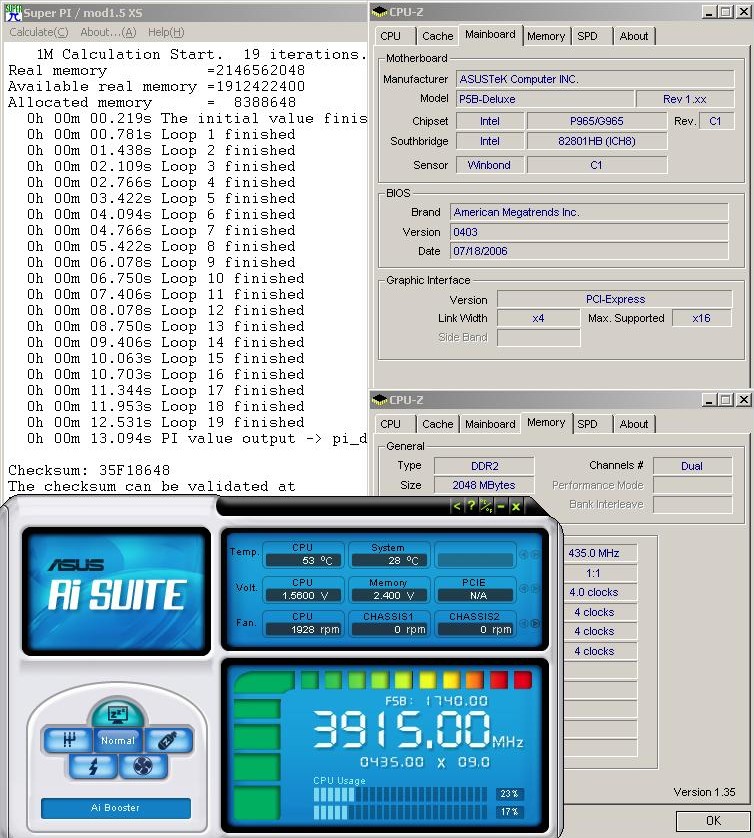
Task: Click the BIOS version field '0403'
Action: tap(589, 232)
